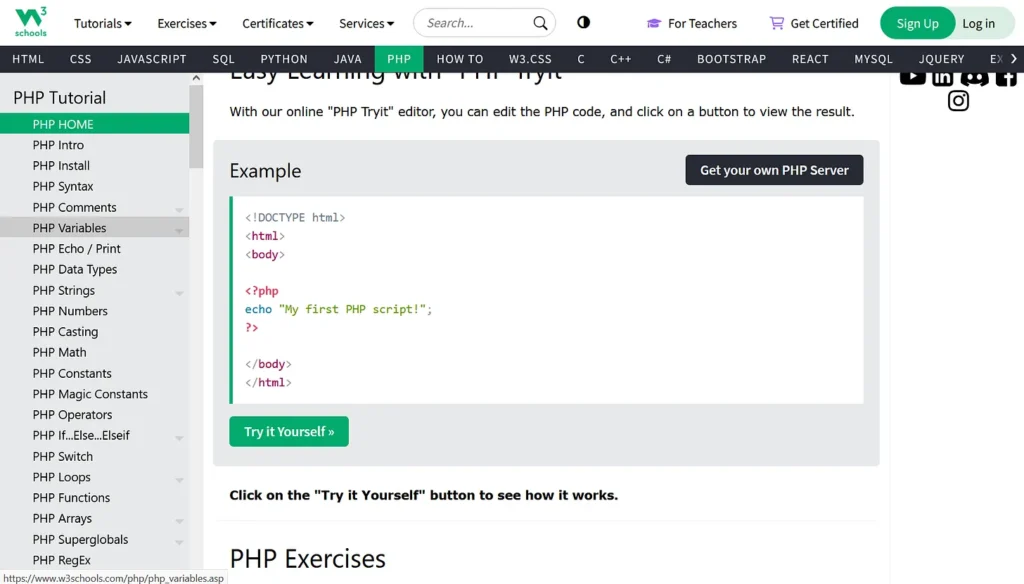Screen dimensions: 1024x584
Task: Expand PHP Strings submenu arrow
Action: coord(179,292)
